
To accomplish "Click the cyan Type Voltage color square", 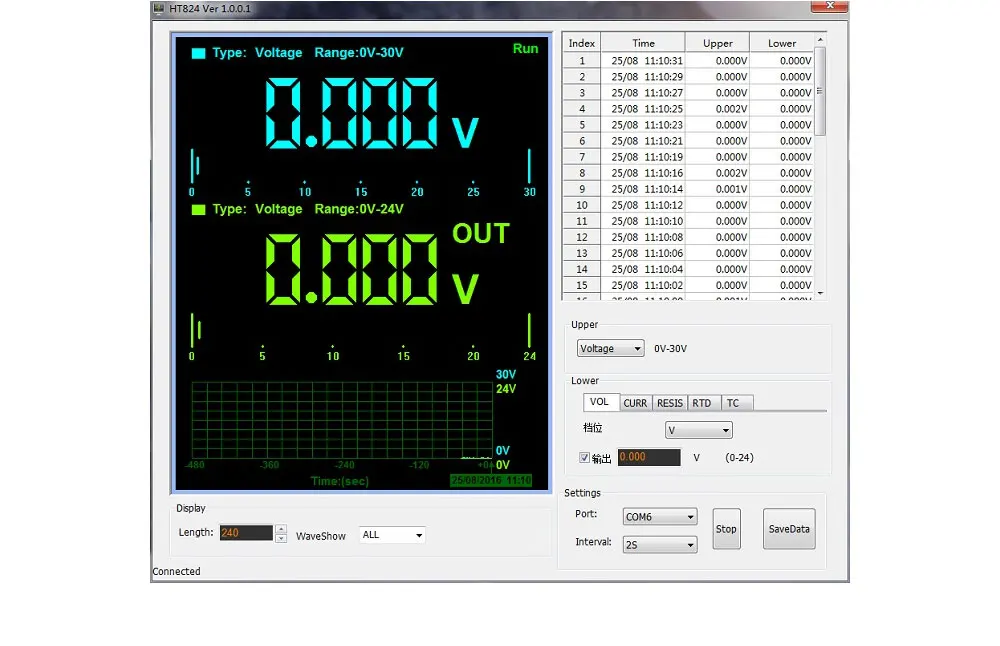I will (198, 53).
